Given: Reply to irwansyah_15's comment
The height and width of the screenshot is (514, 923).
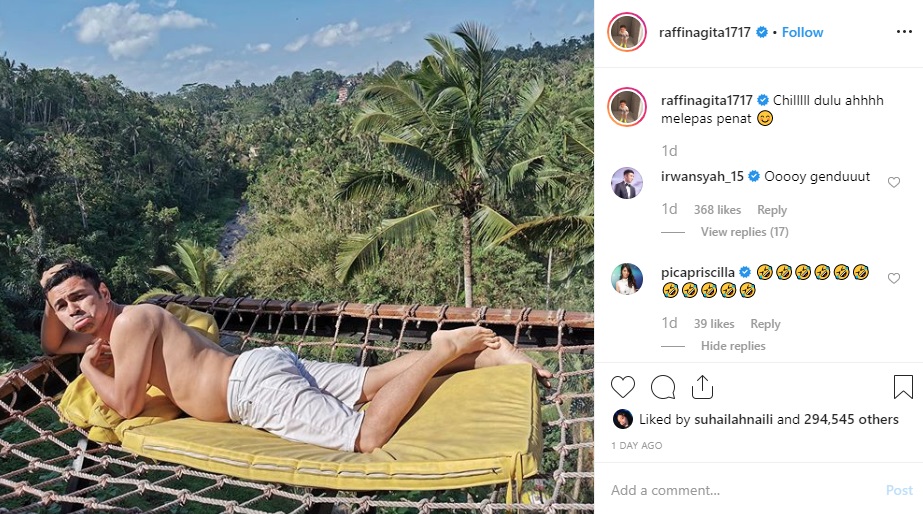Looking at the screenshot, I should (771, 210).
